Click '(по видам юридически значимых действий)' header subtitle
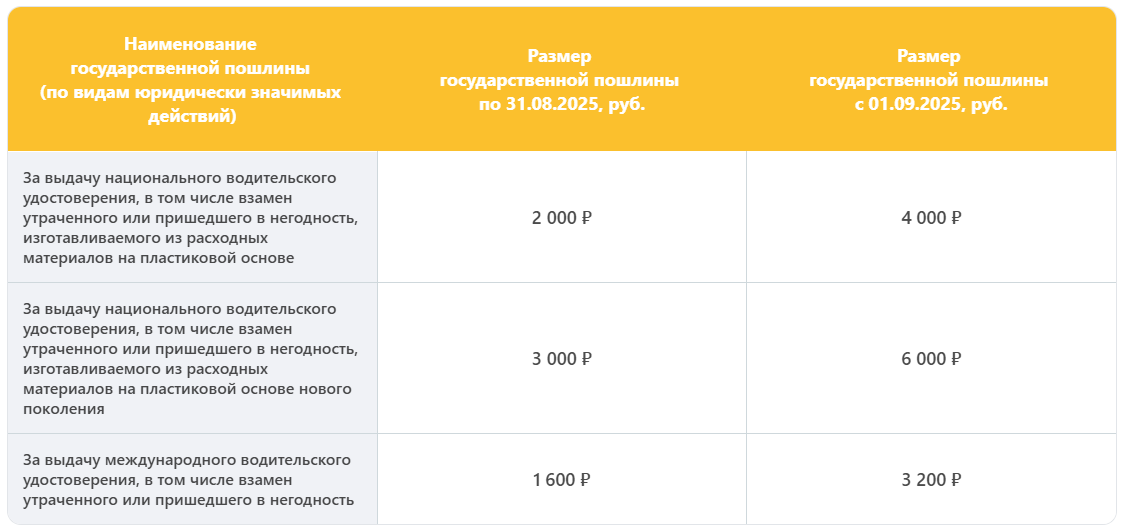This screenshot has width=1122, height=532. click(190, 104)
